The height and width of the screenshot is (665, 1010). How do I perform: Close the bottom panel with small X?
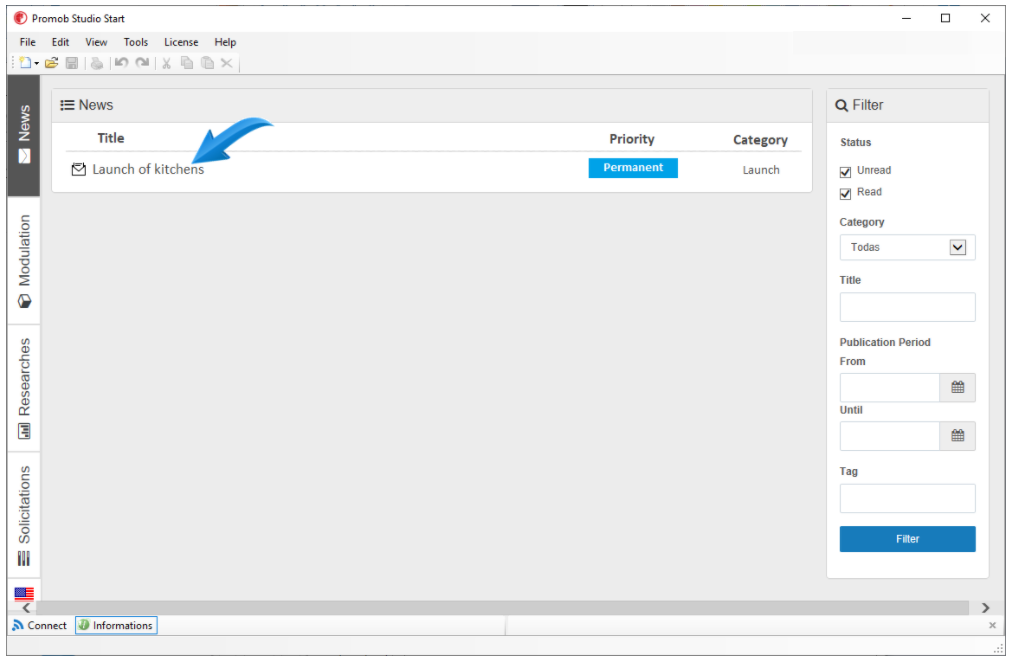[992, 625]
